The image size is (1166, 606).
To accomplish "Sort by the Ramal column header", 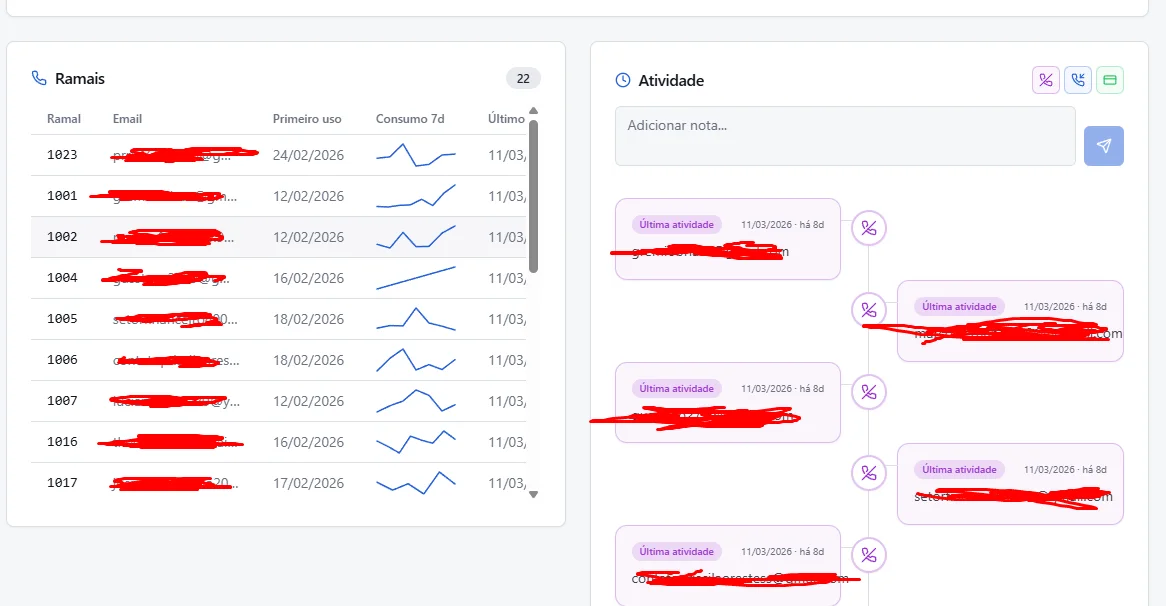I will tap(64, 119).
